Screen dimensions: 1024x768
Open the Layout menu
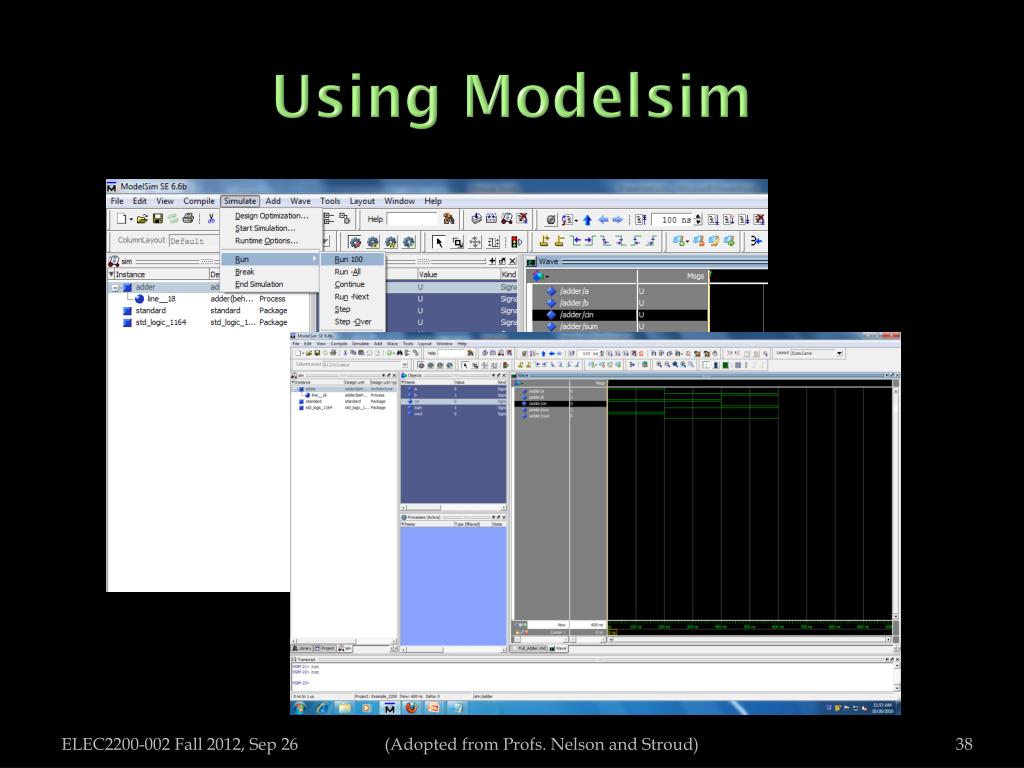(x=362, y=201)
